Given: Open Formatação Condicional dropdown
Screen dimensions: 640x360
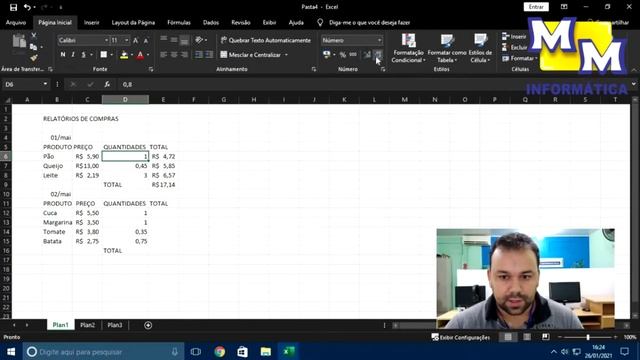Looking at the screenshot, I should 408,49.
